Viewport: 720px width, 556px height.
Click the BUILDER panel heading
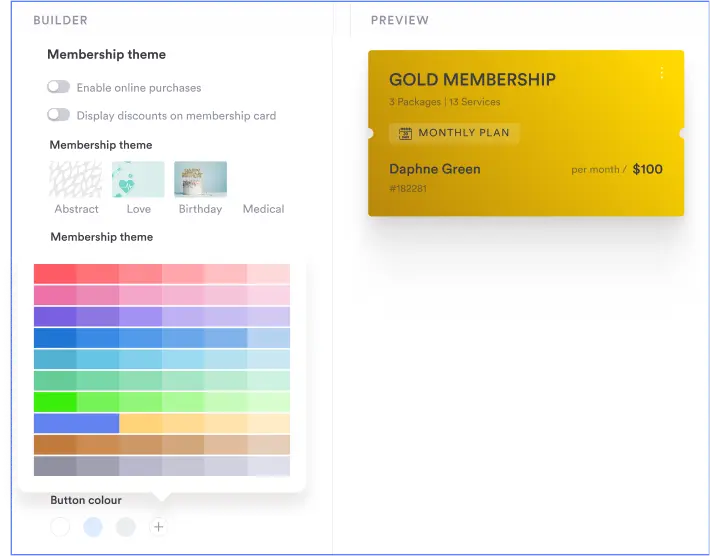click(x=60, y=20)
